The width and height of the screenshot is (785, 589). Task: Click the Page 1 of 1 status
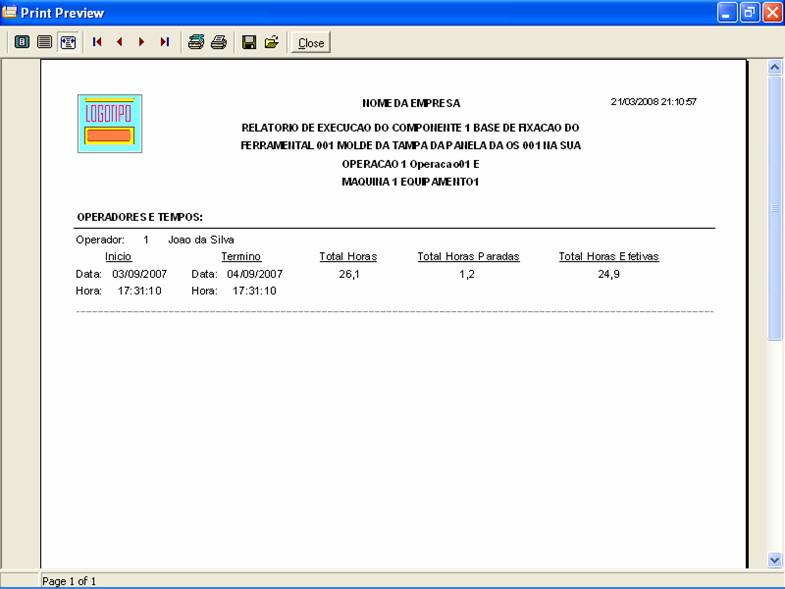pyautogui.click(x=69, y=581)
